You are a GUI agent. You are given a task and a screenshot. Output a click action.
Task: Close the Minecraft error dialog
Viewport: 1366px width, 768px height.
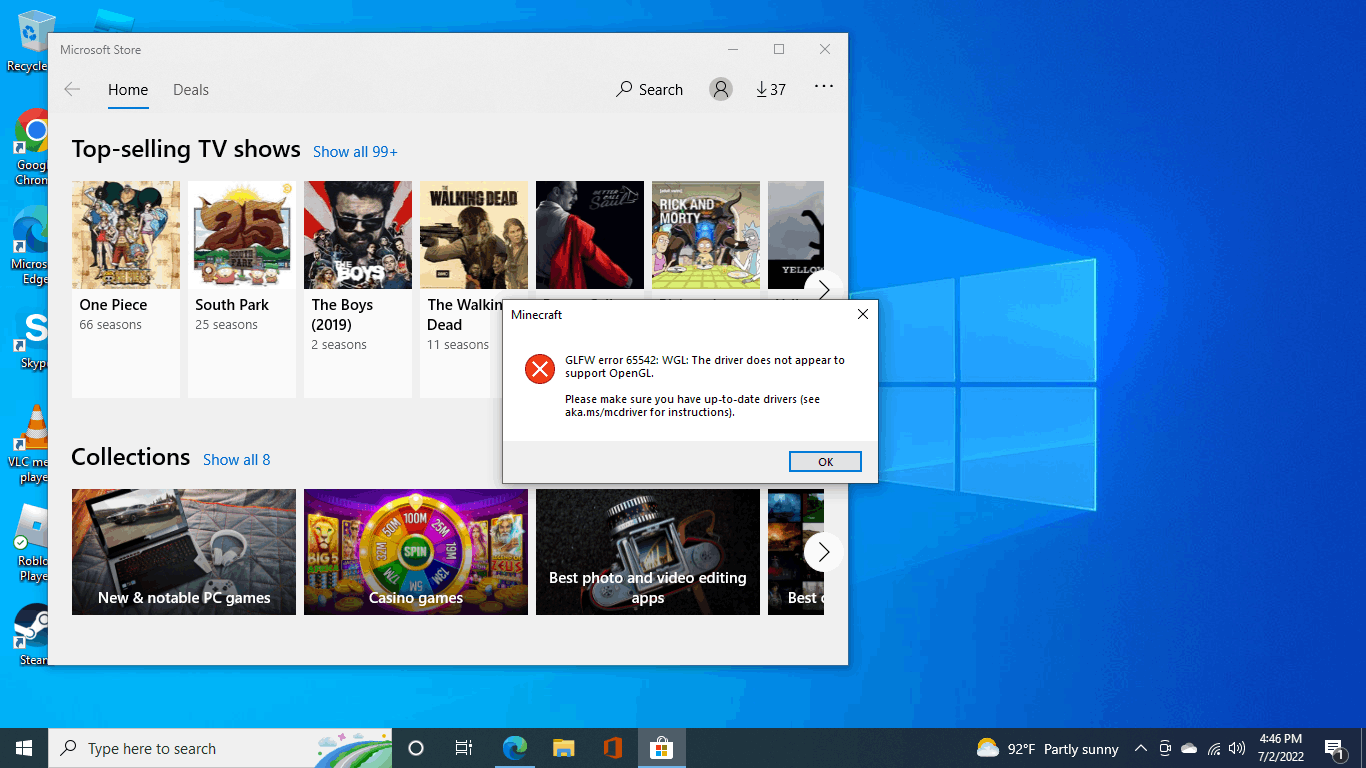click(863, 314)
